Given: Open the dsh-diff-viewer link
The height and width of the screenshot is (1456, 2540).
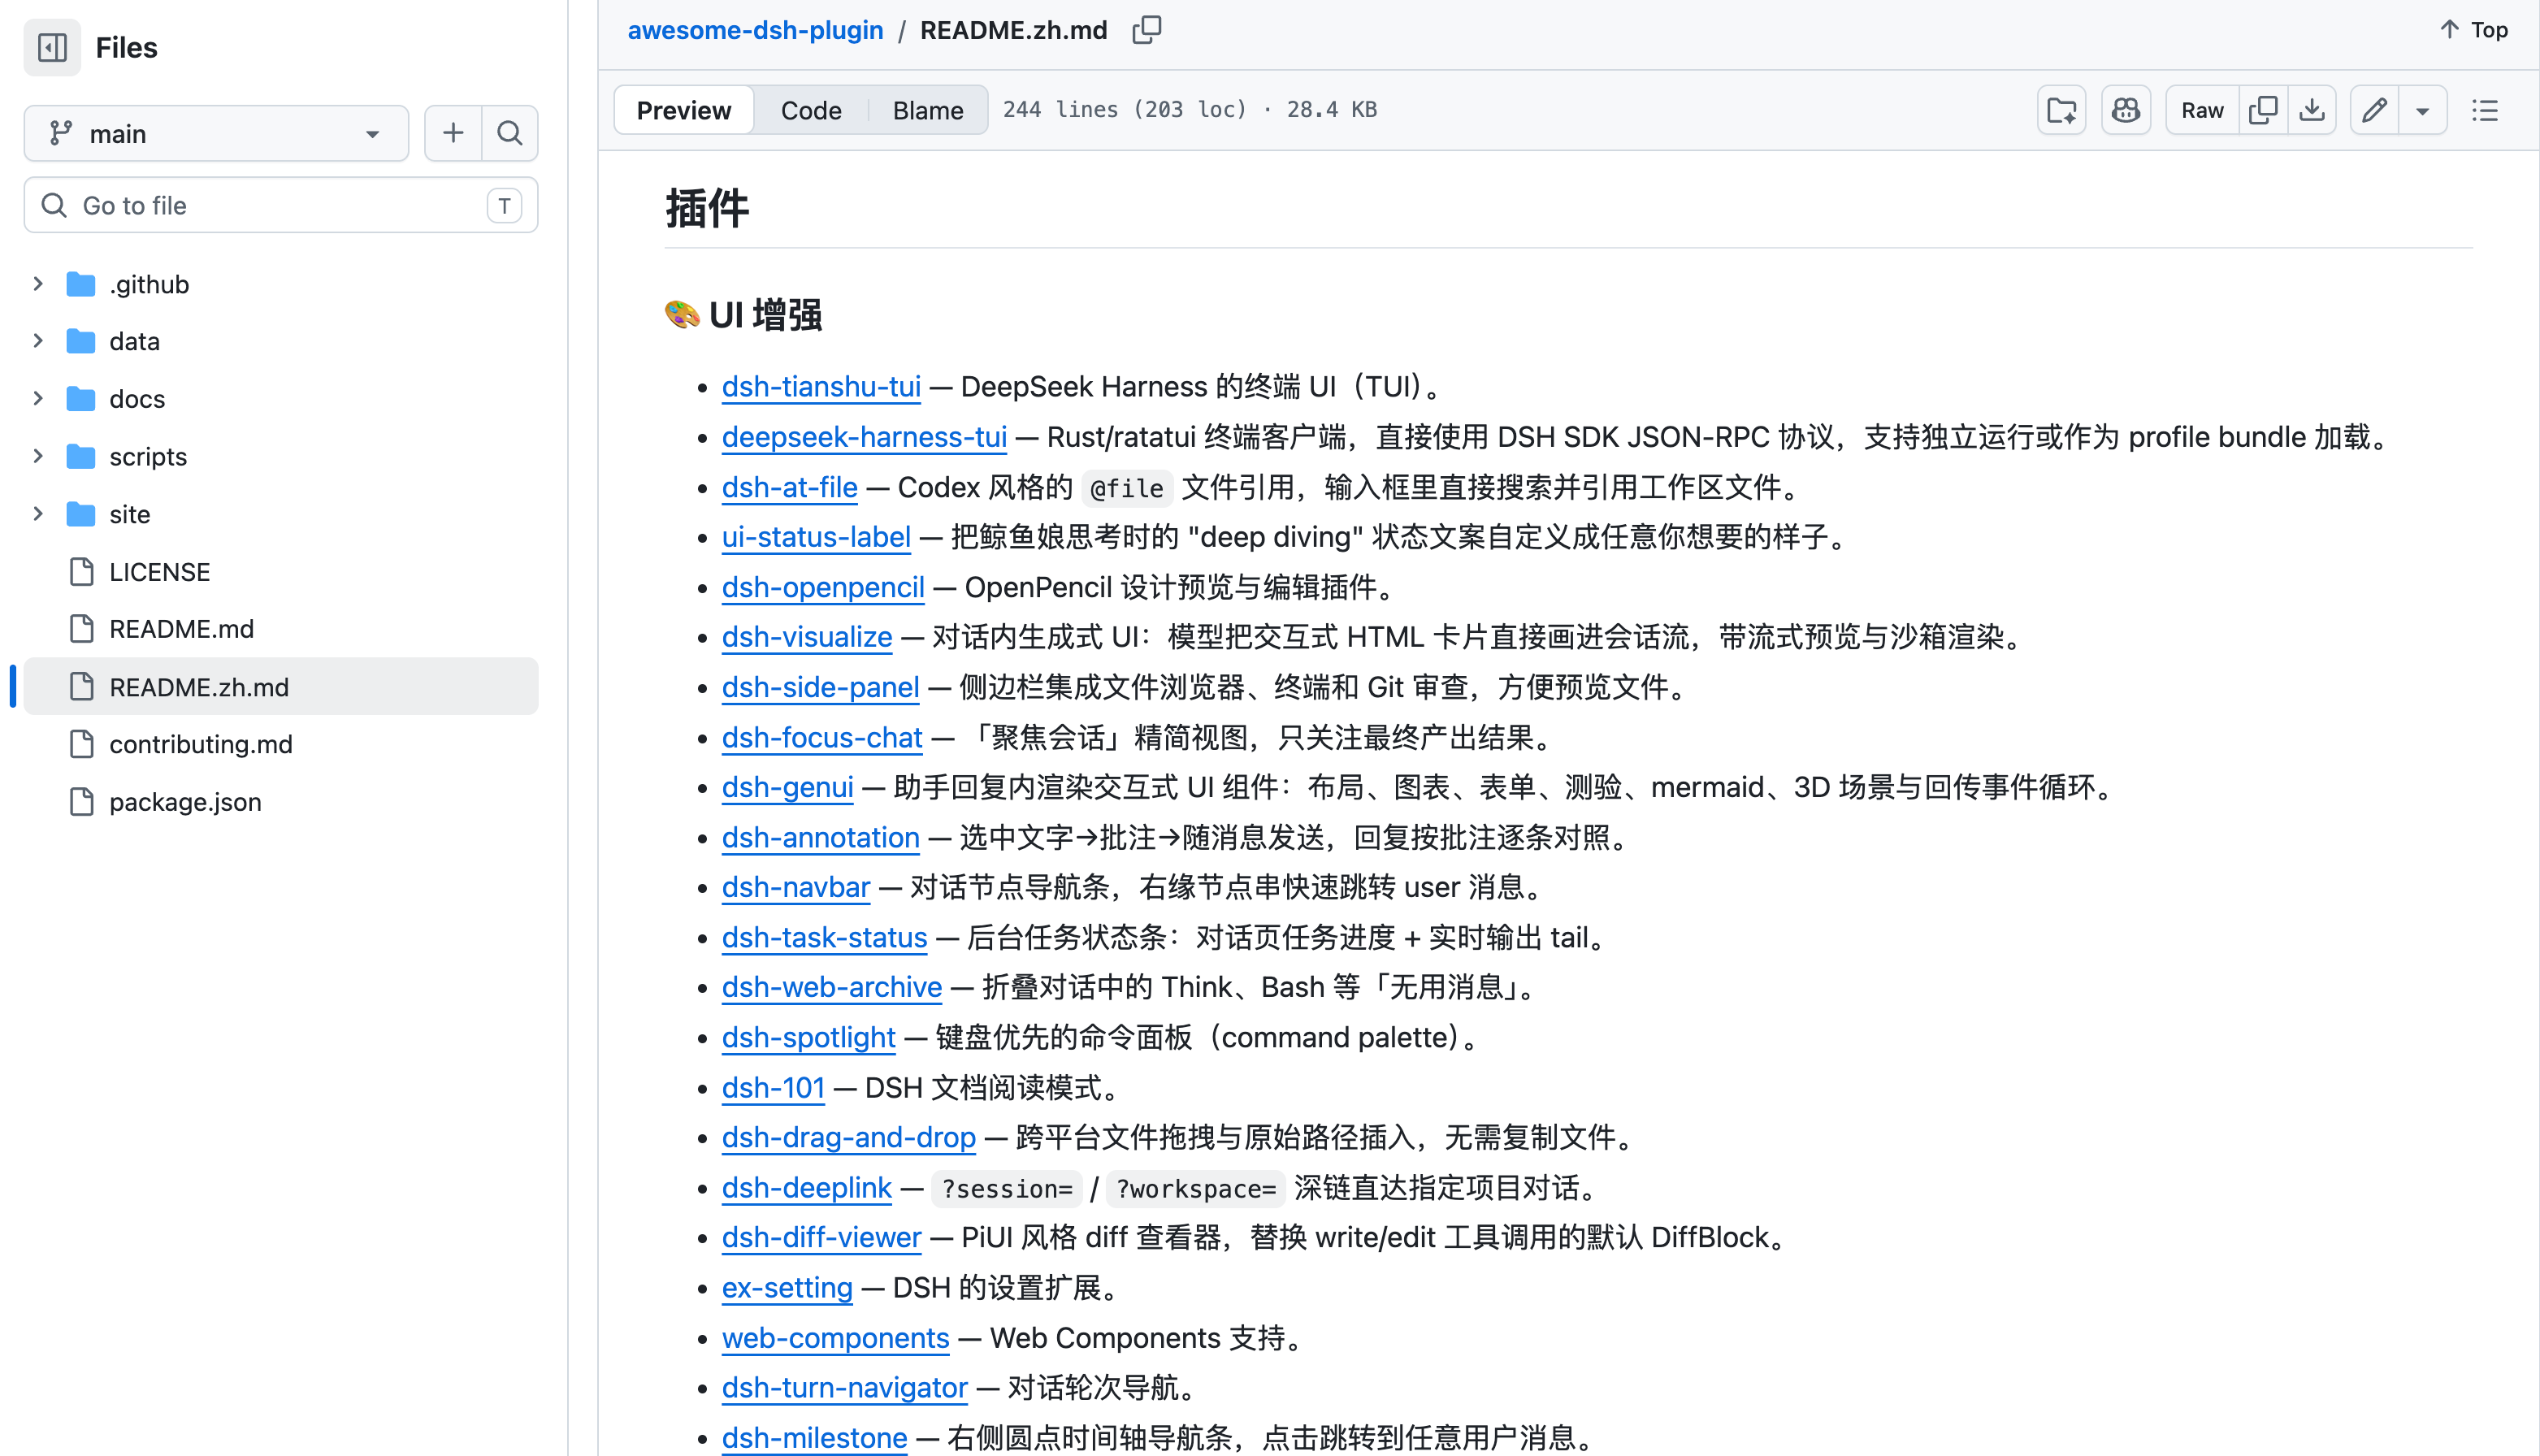Looking at the screenshot, I should [822, 1238].
